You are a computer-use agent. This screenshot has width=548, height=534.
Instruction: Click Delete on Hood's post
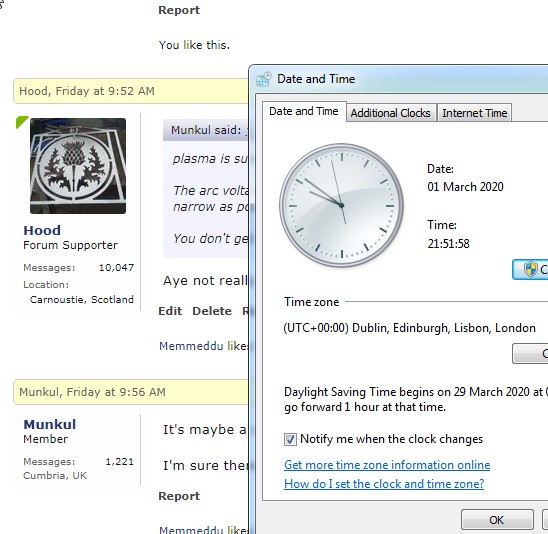(212, 311)
